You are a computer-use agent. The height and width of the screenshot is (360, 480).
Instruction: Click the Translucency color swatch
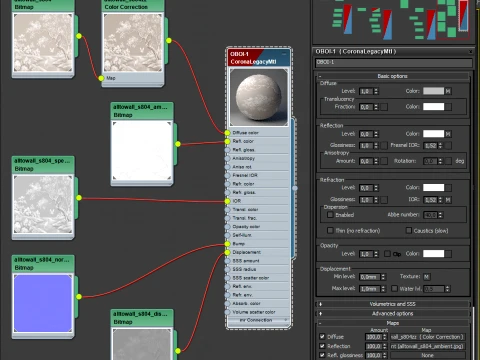pos(433,107)
